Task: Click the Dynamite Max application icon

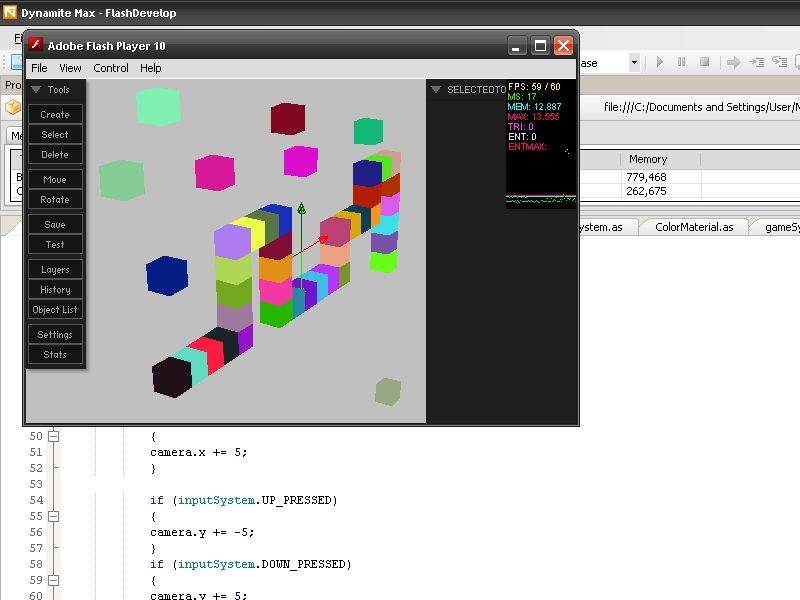Action: coord(9,10)
